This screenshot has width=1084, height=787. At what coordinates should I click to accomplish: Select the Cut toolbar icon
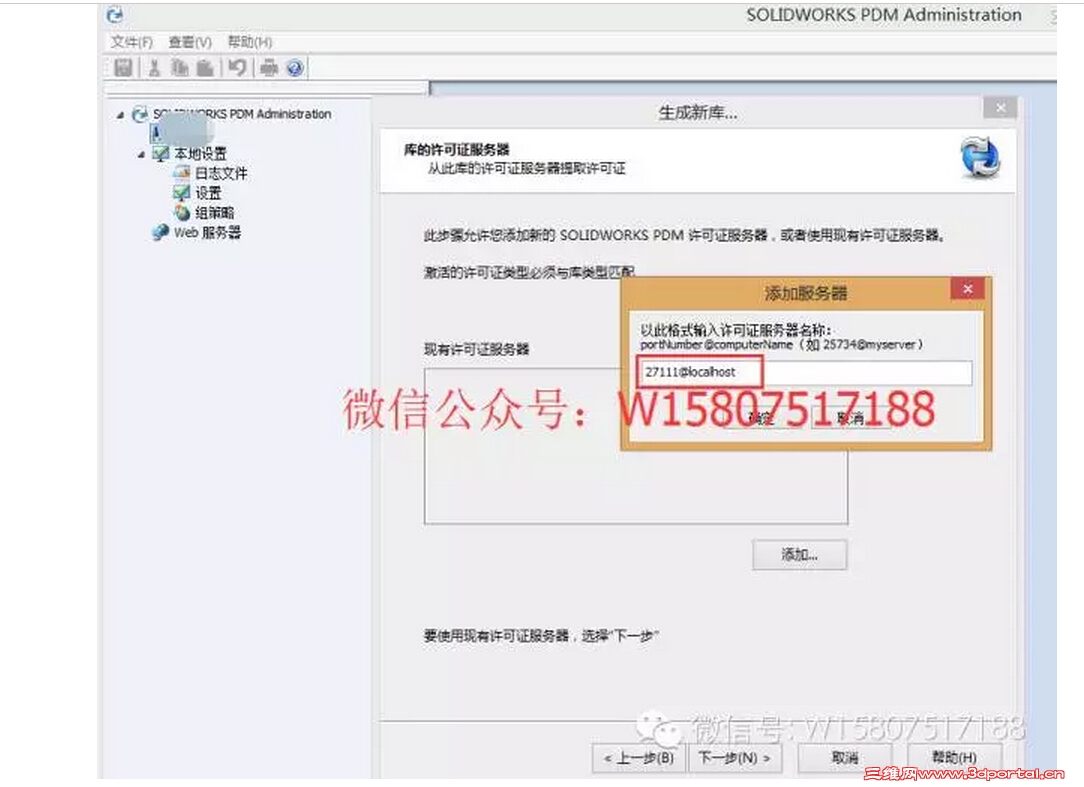[154, 68]
